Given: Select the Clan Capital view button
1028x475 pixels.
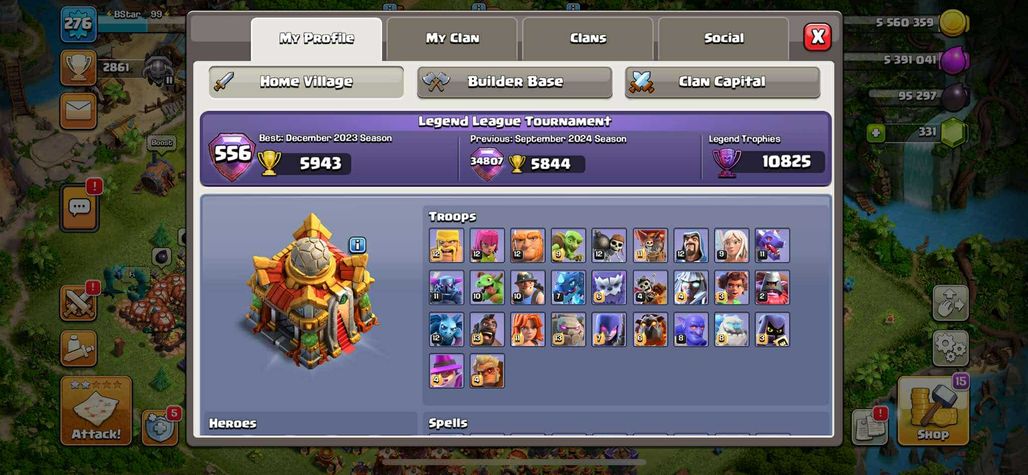Looking at the screenshot, I should click(722, 82).
